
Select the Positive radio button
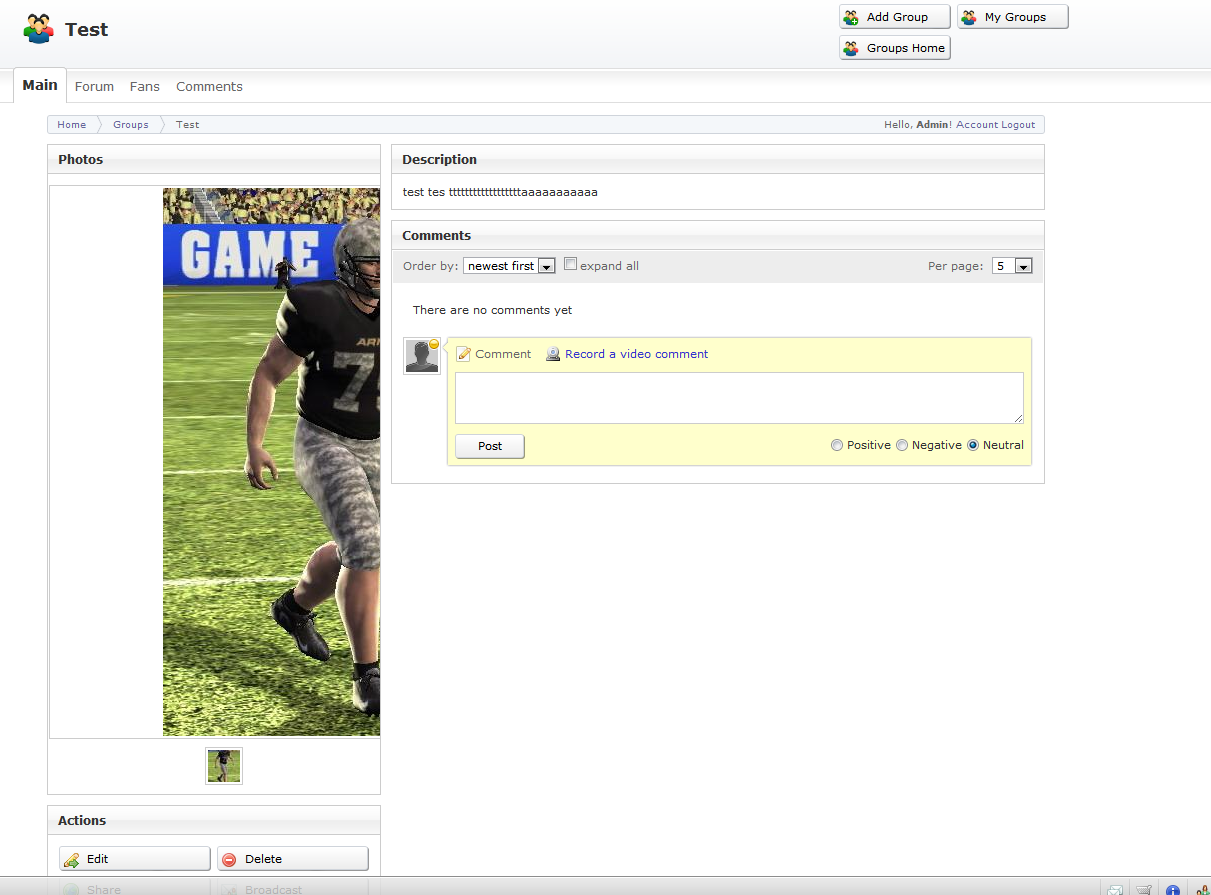[x=837, y=446]
